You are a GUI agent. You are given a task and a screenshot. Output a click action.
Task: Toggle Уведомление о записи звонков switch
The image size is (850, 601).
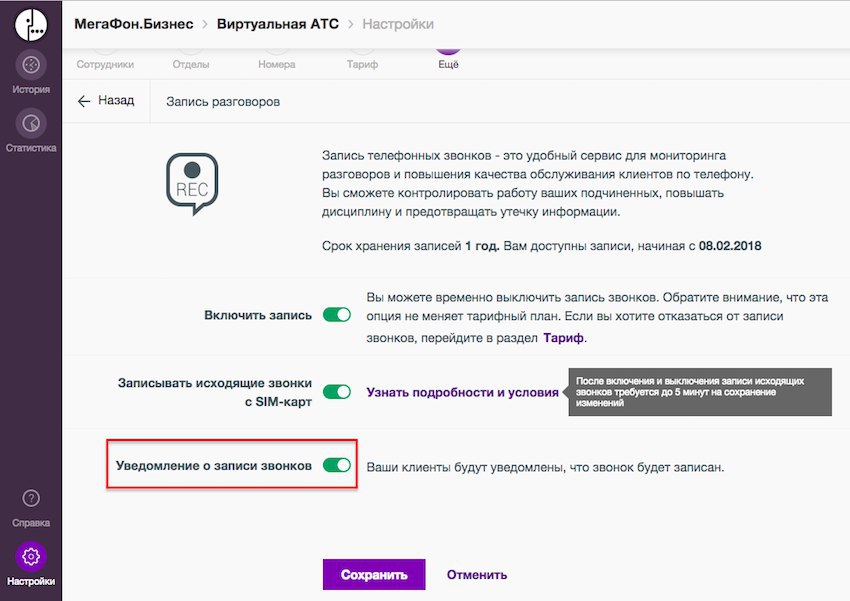(337, 465)
